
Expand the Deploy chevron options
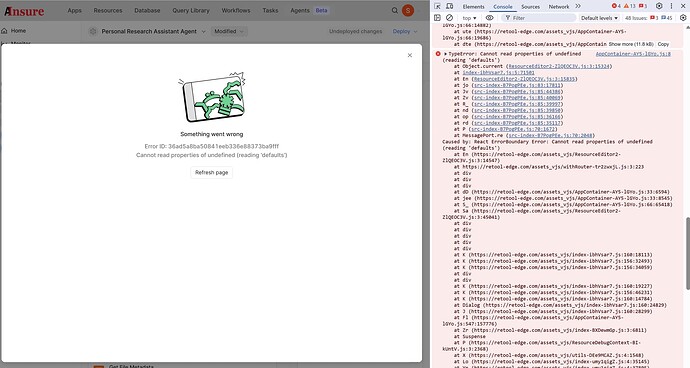(415, 31)
